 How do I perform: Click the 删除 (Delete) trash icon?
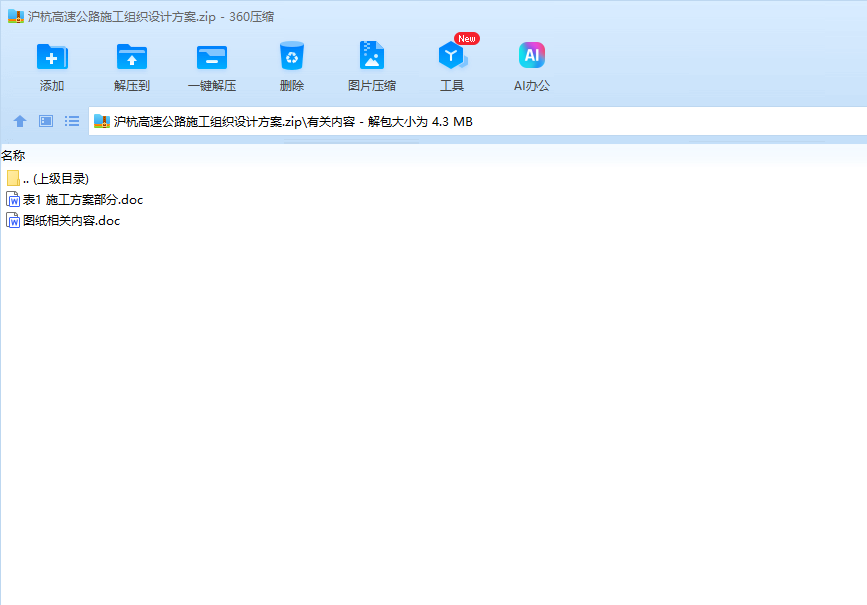point(292,56)
